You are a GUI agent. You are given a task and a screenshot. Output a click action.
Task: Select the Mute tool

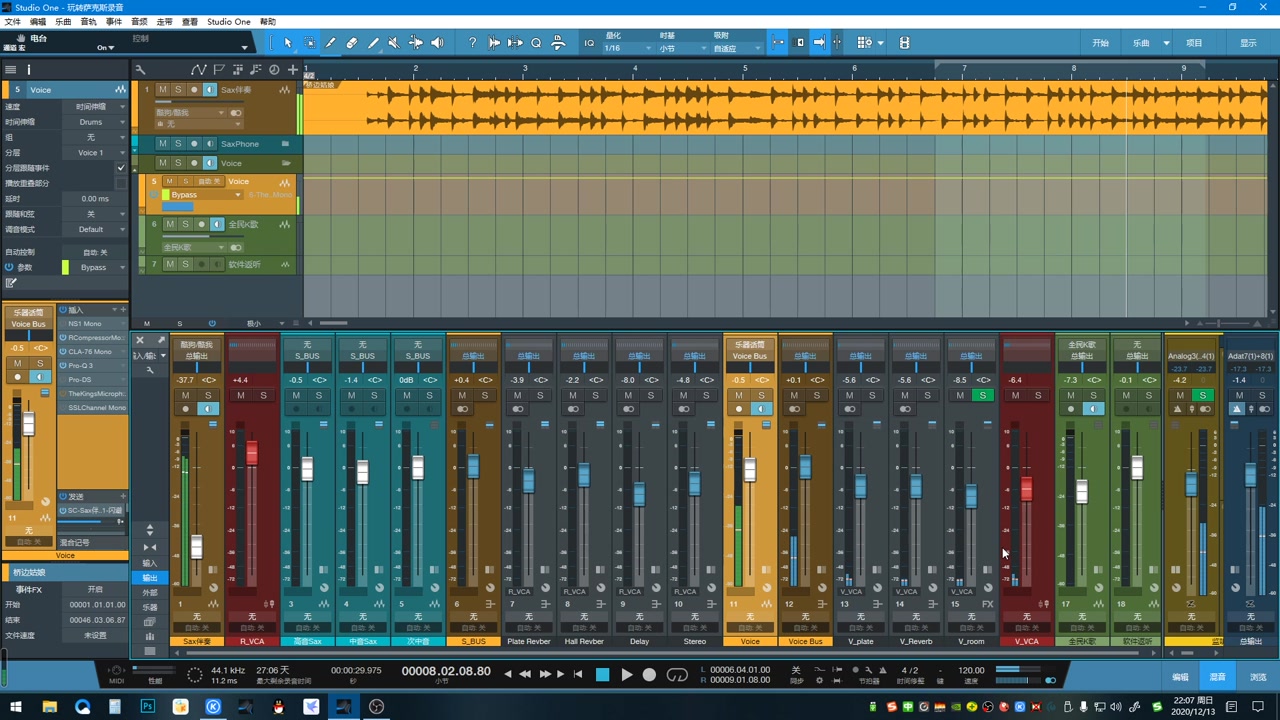[394, 43]
